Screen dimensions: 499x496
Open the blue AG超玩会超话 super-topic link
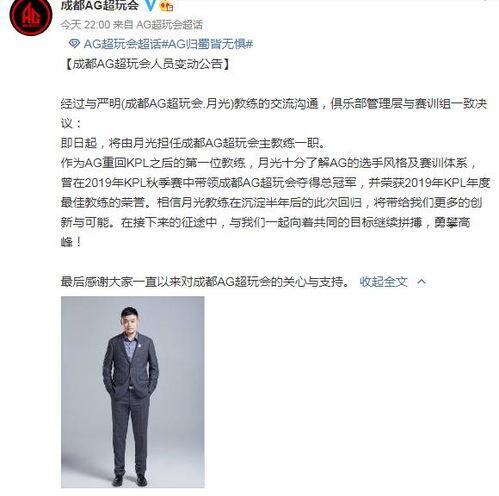click(122, 44)
